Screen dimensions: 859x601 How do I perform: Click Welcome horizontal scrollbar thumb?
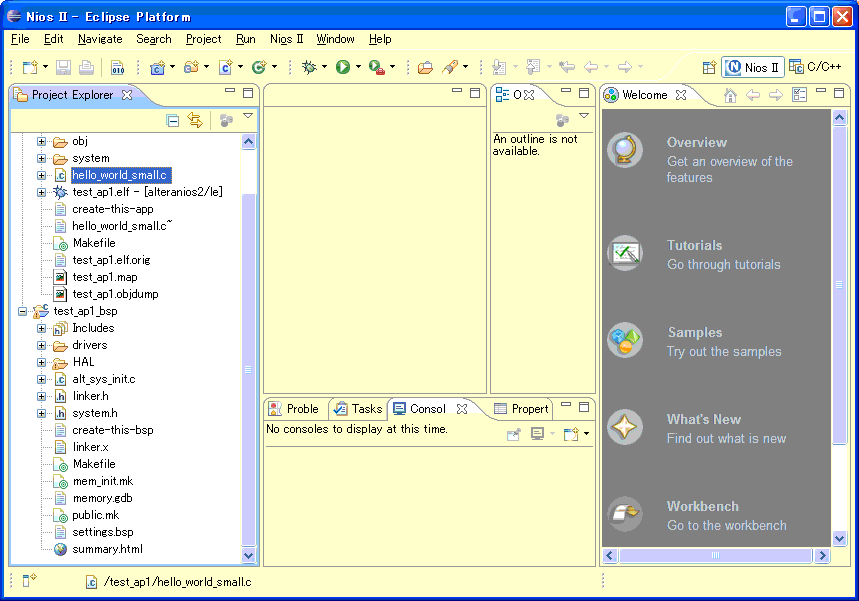[715, 556]
